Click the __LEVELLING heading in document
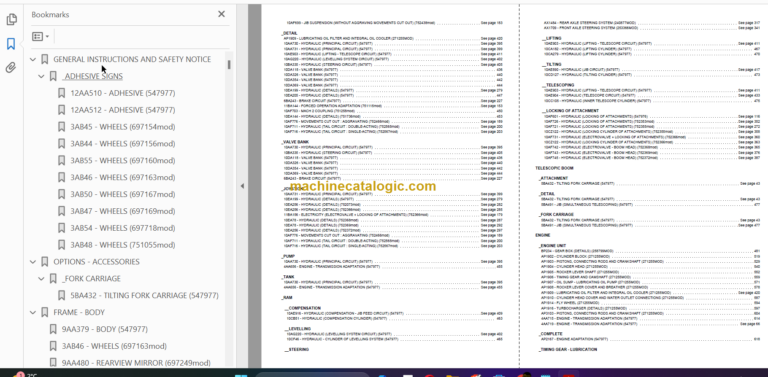768x377 pixels. pyautogui.click(x=297, y=329)
